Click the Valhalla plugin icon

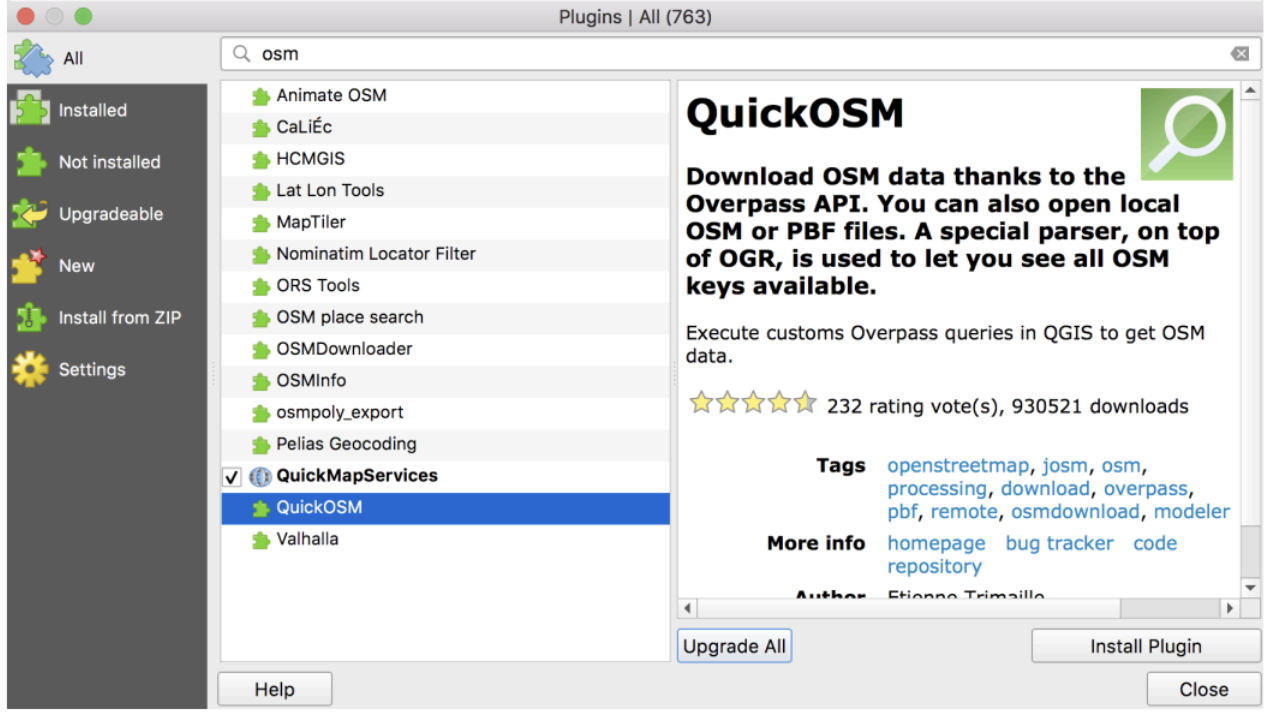click(x=261, y=540)
